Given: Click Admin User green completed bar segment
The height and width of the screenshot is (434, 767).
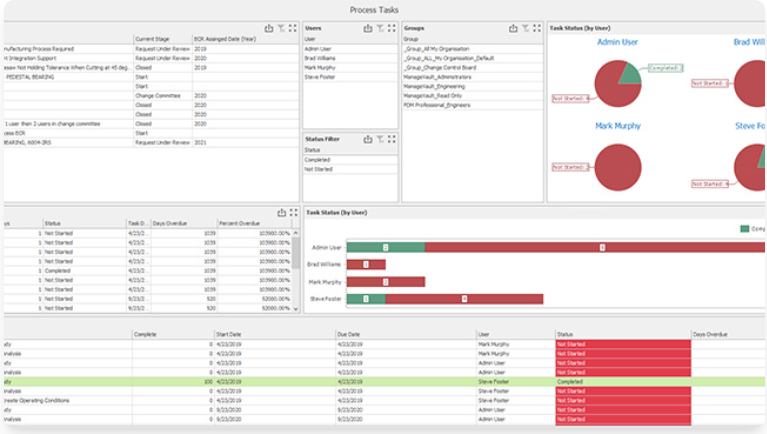Looking at the screenshot, I should pos(385,248).
